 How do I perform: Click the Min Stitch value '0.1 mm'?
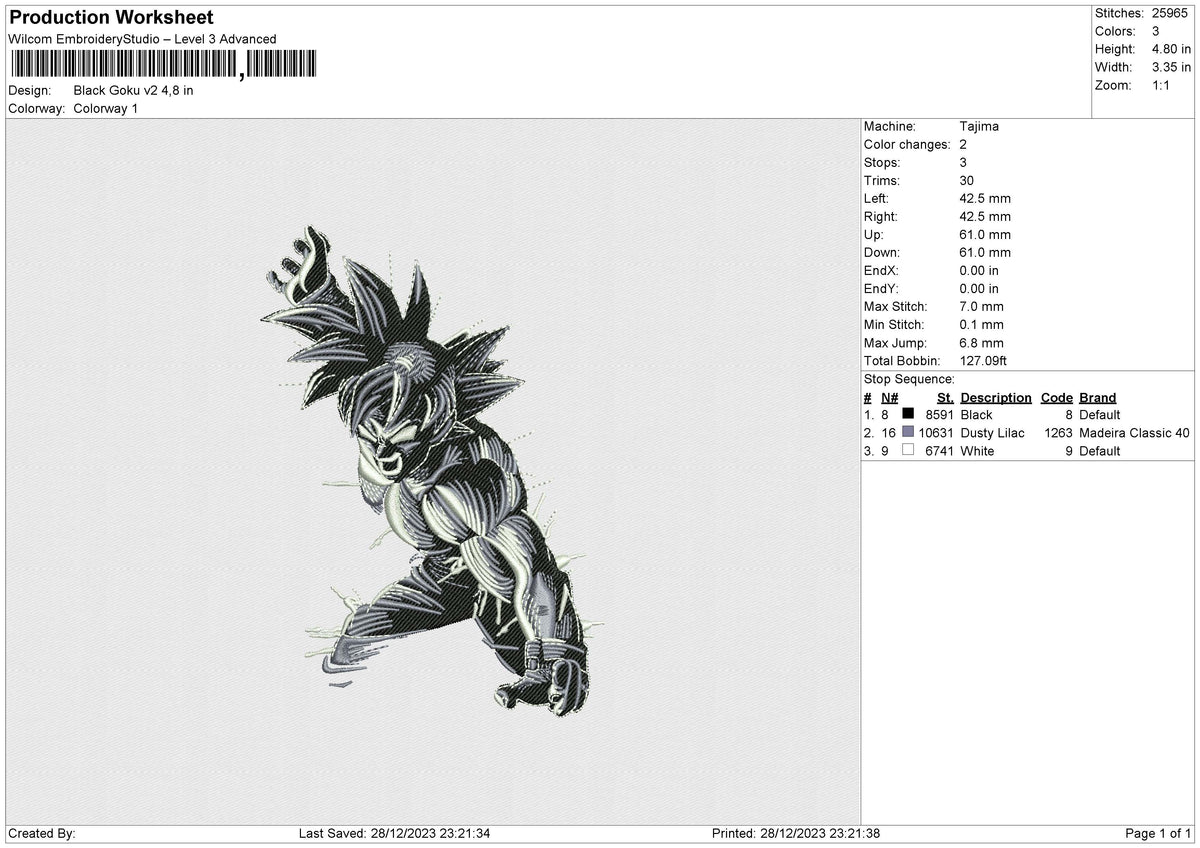(981, 324)
